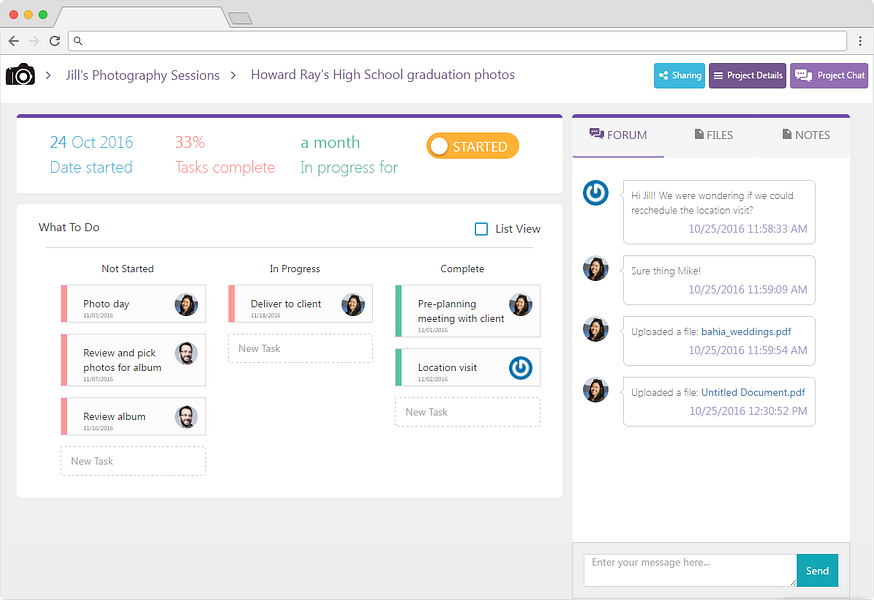Click the camera logo icon

click(x=20, y=74)
